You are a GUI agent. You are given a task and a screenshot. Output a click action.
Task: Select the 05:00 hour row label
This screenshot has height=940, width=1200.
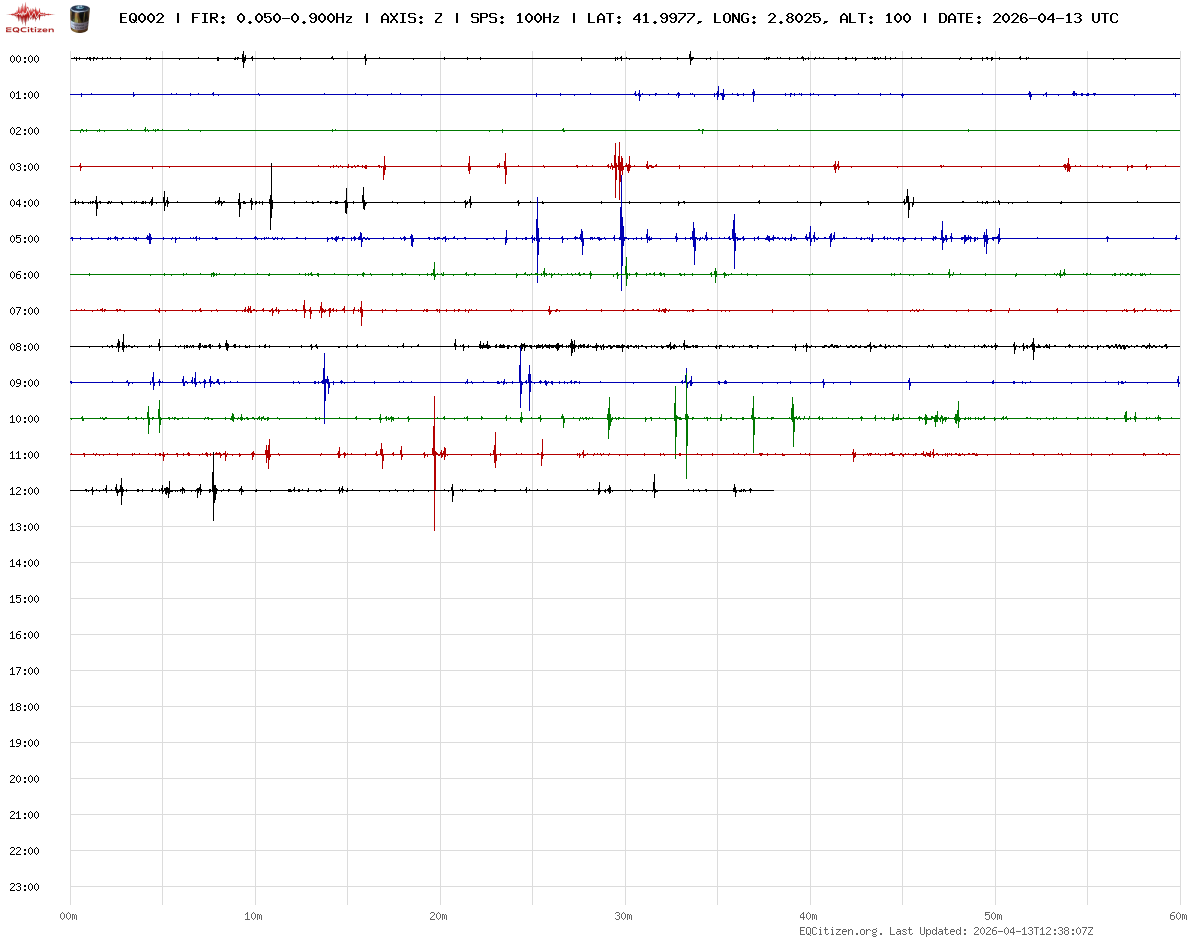tap(24, 239)
